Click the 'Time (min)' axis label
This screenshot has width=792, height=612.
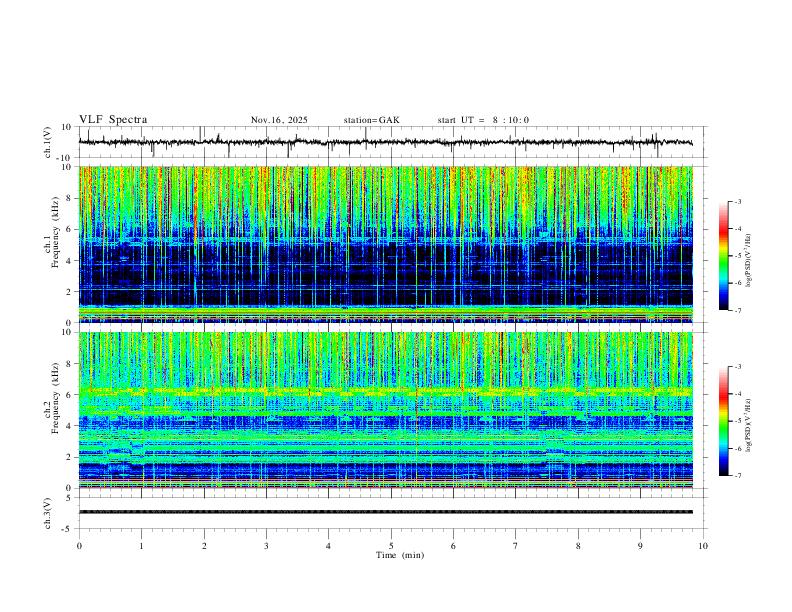(400, 555)
